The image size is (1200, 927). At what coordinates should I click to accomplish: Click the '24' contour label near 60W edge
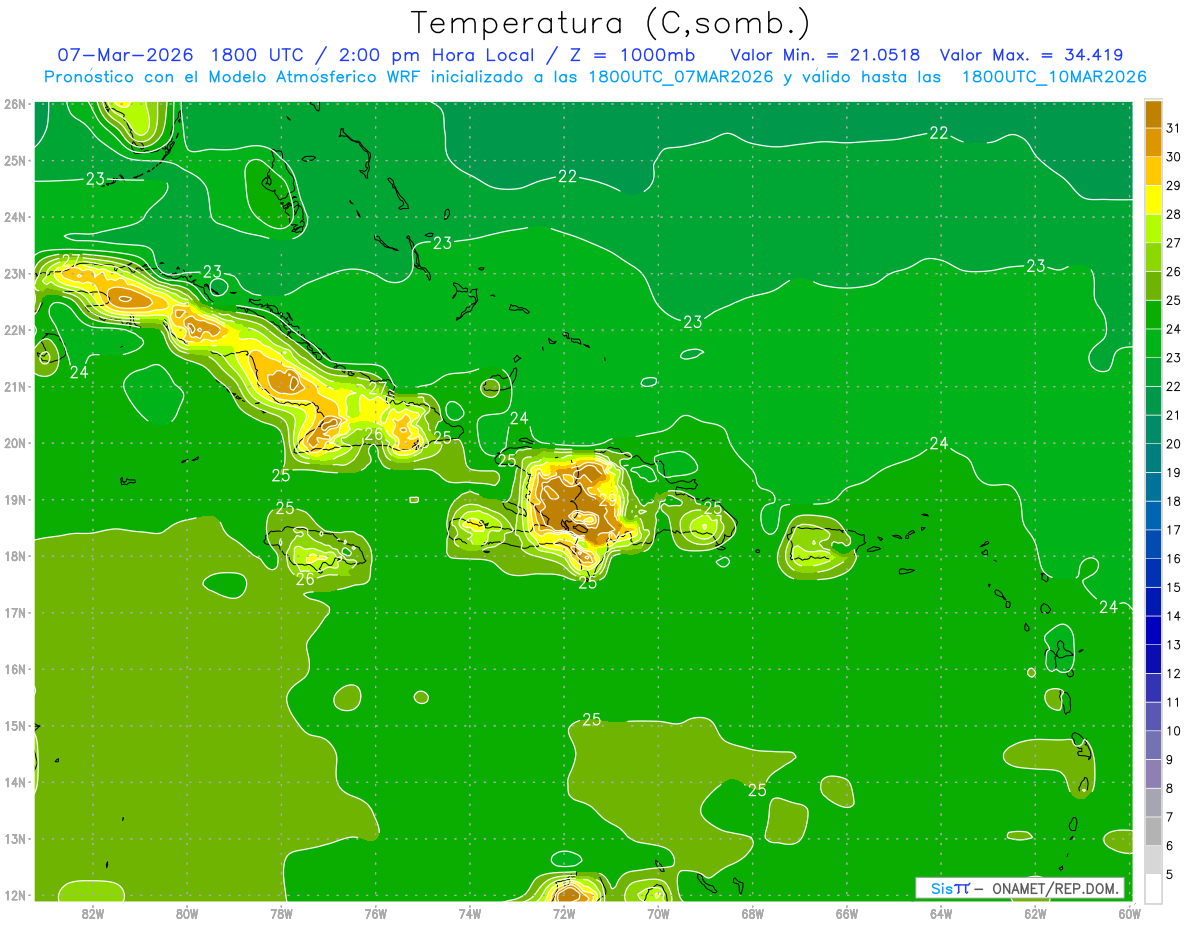1108,607
